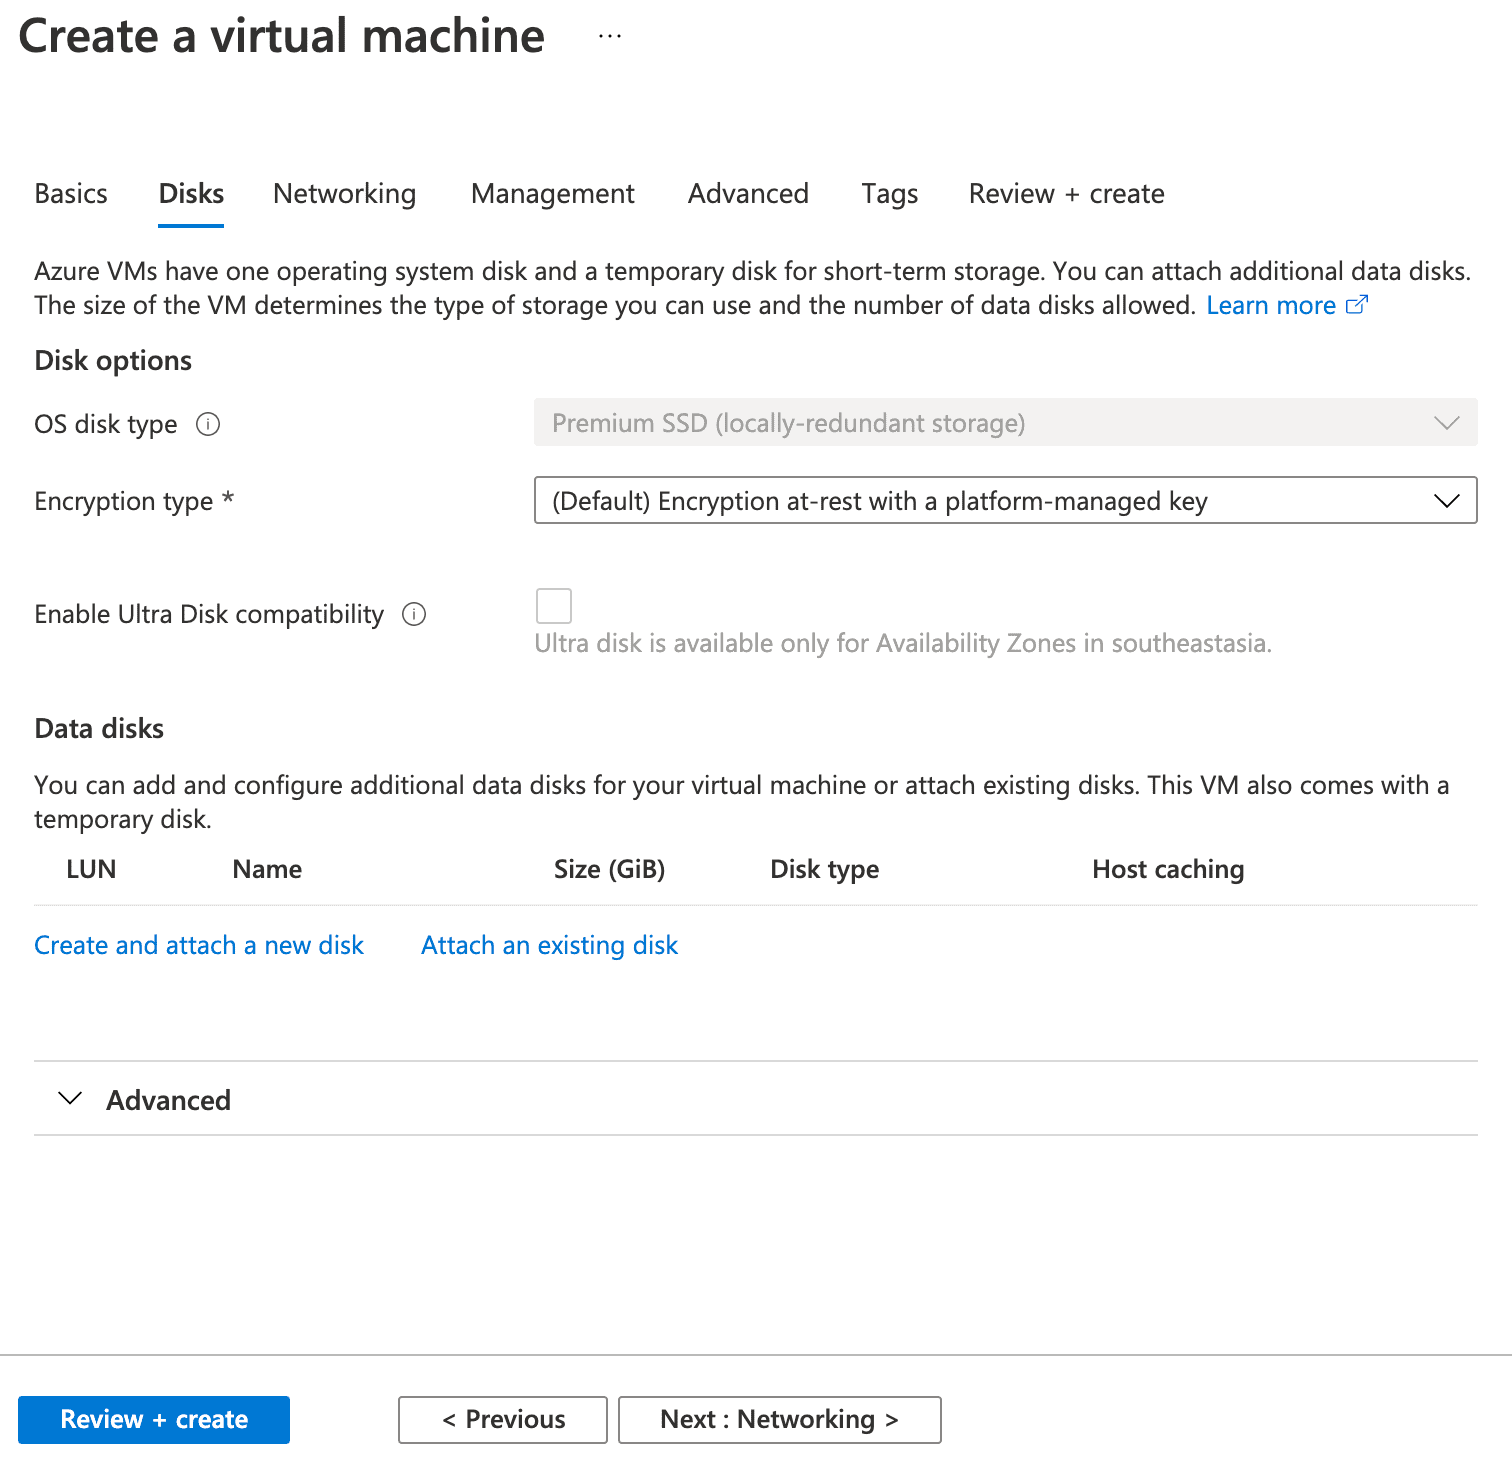Proceed with Next : Networking button
Image resolution: width=1512 pixels, height=1474 pixels.
780,1419
